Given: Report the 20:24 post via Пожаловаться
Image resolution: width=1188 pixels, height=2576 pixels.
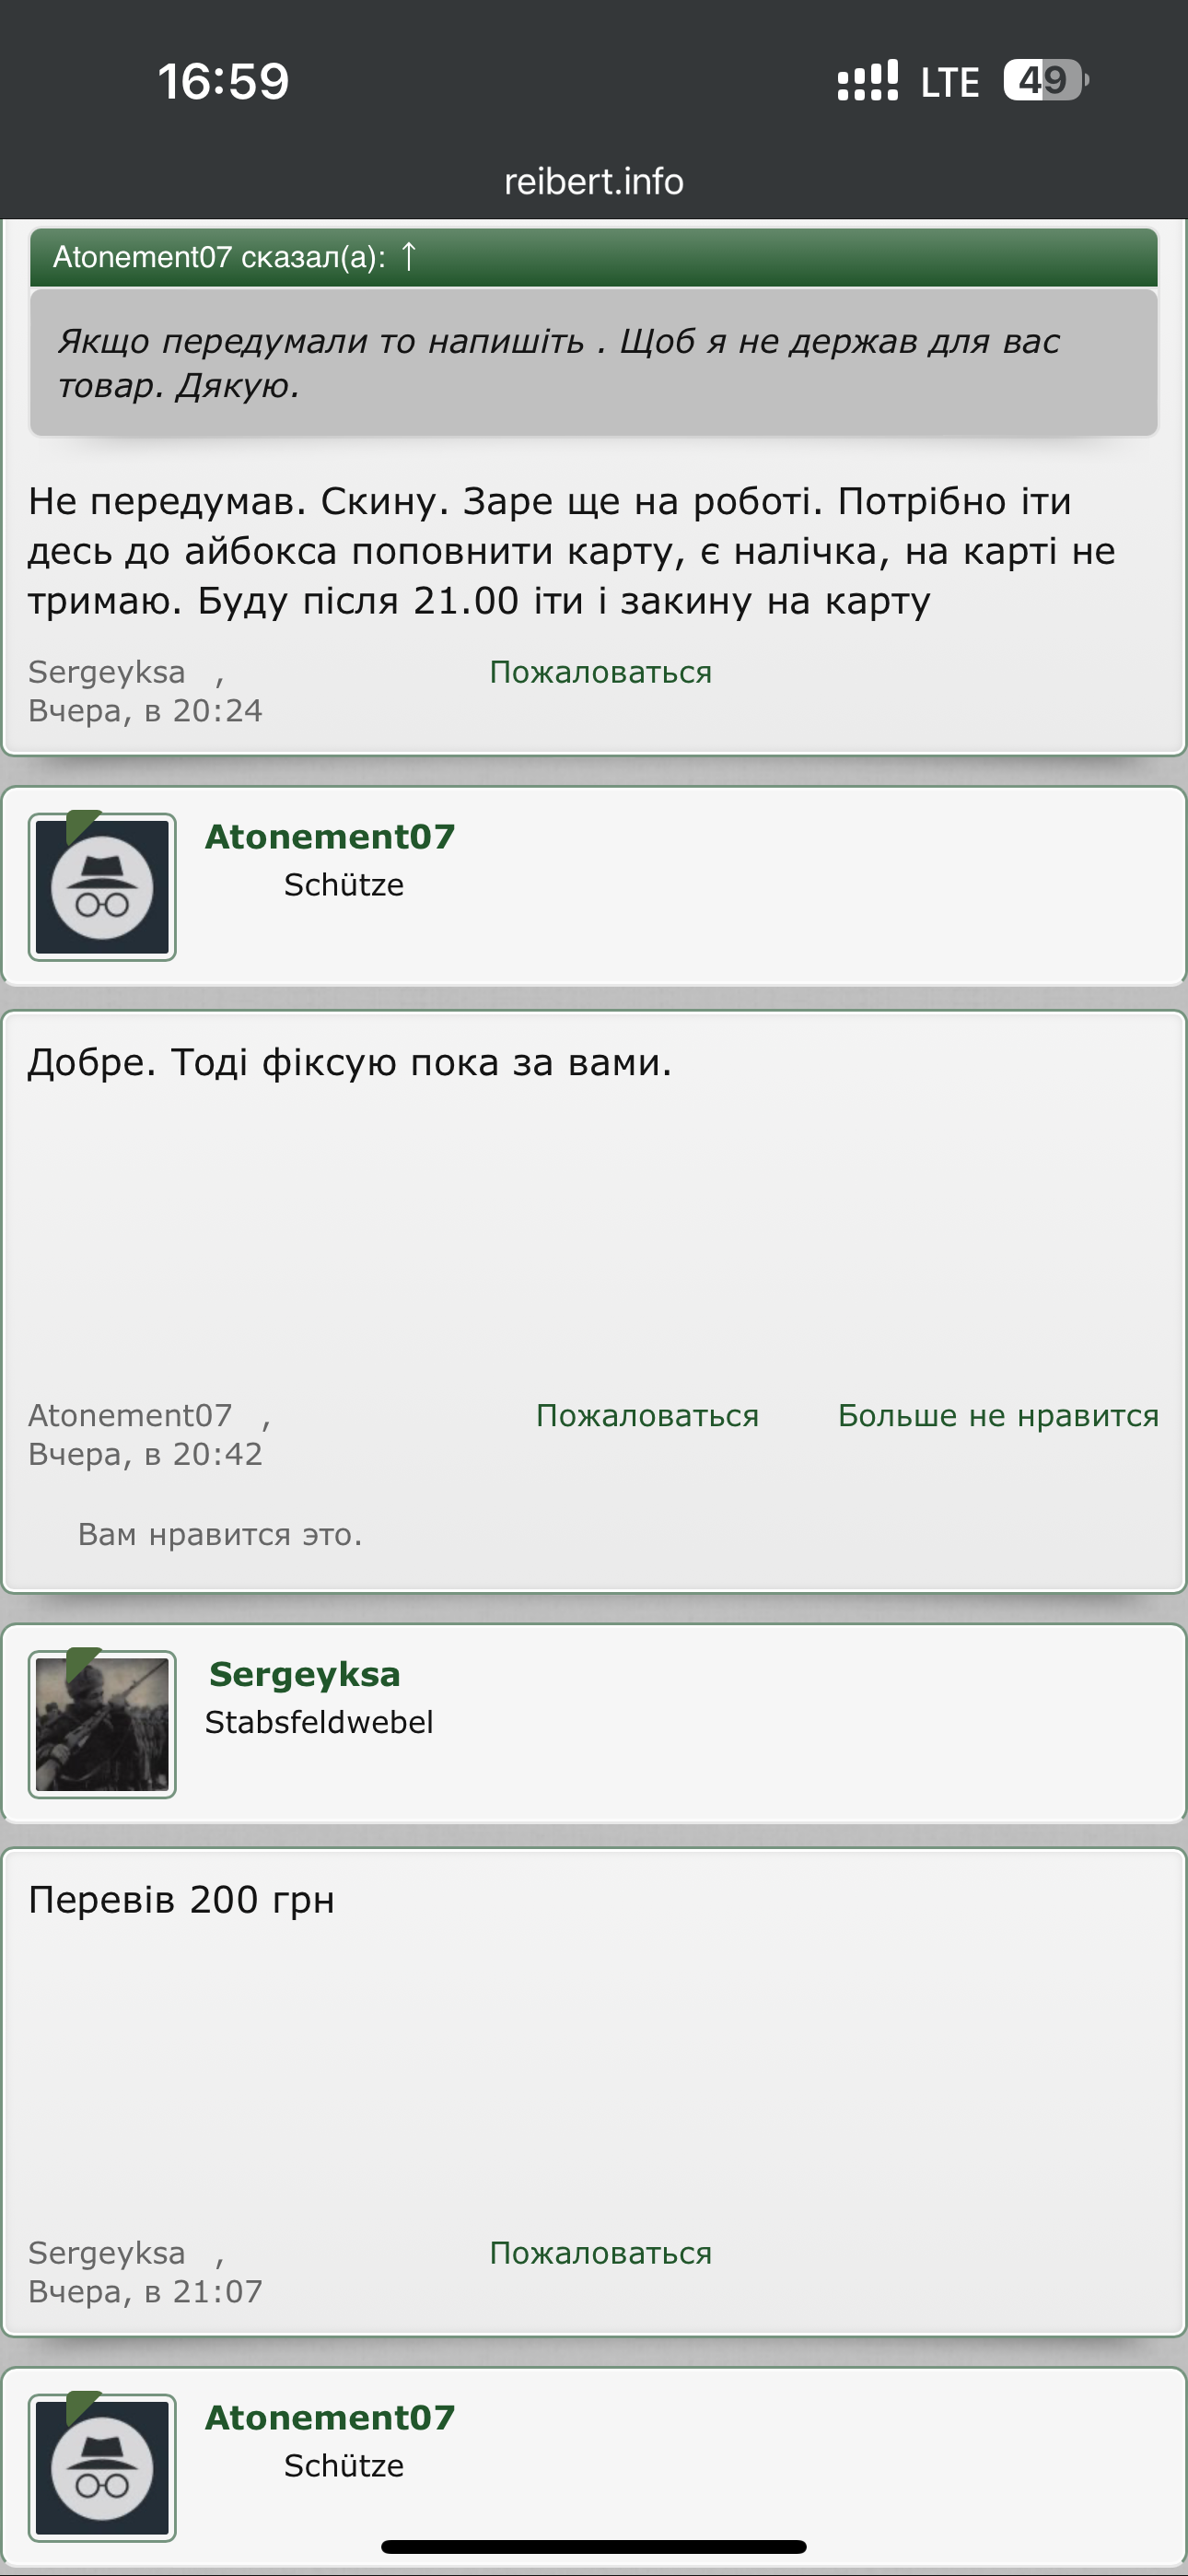Looking at the screenshot, I should 600,672.
